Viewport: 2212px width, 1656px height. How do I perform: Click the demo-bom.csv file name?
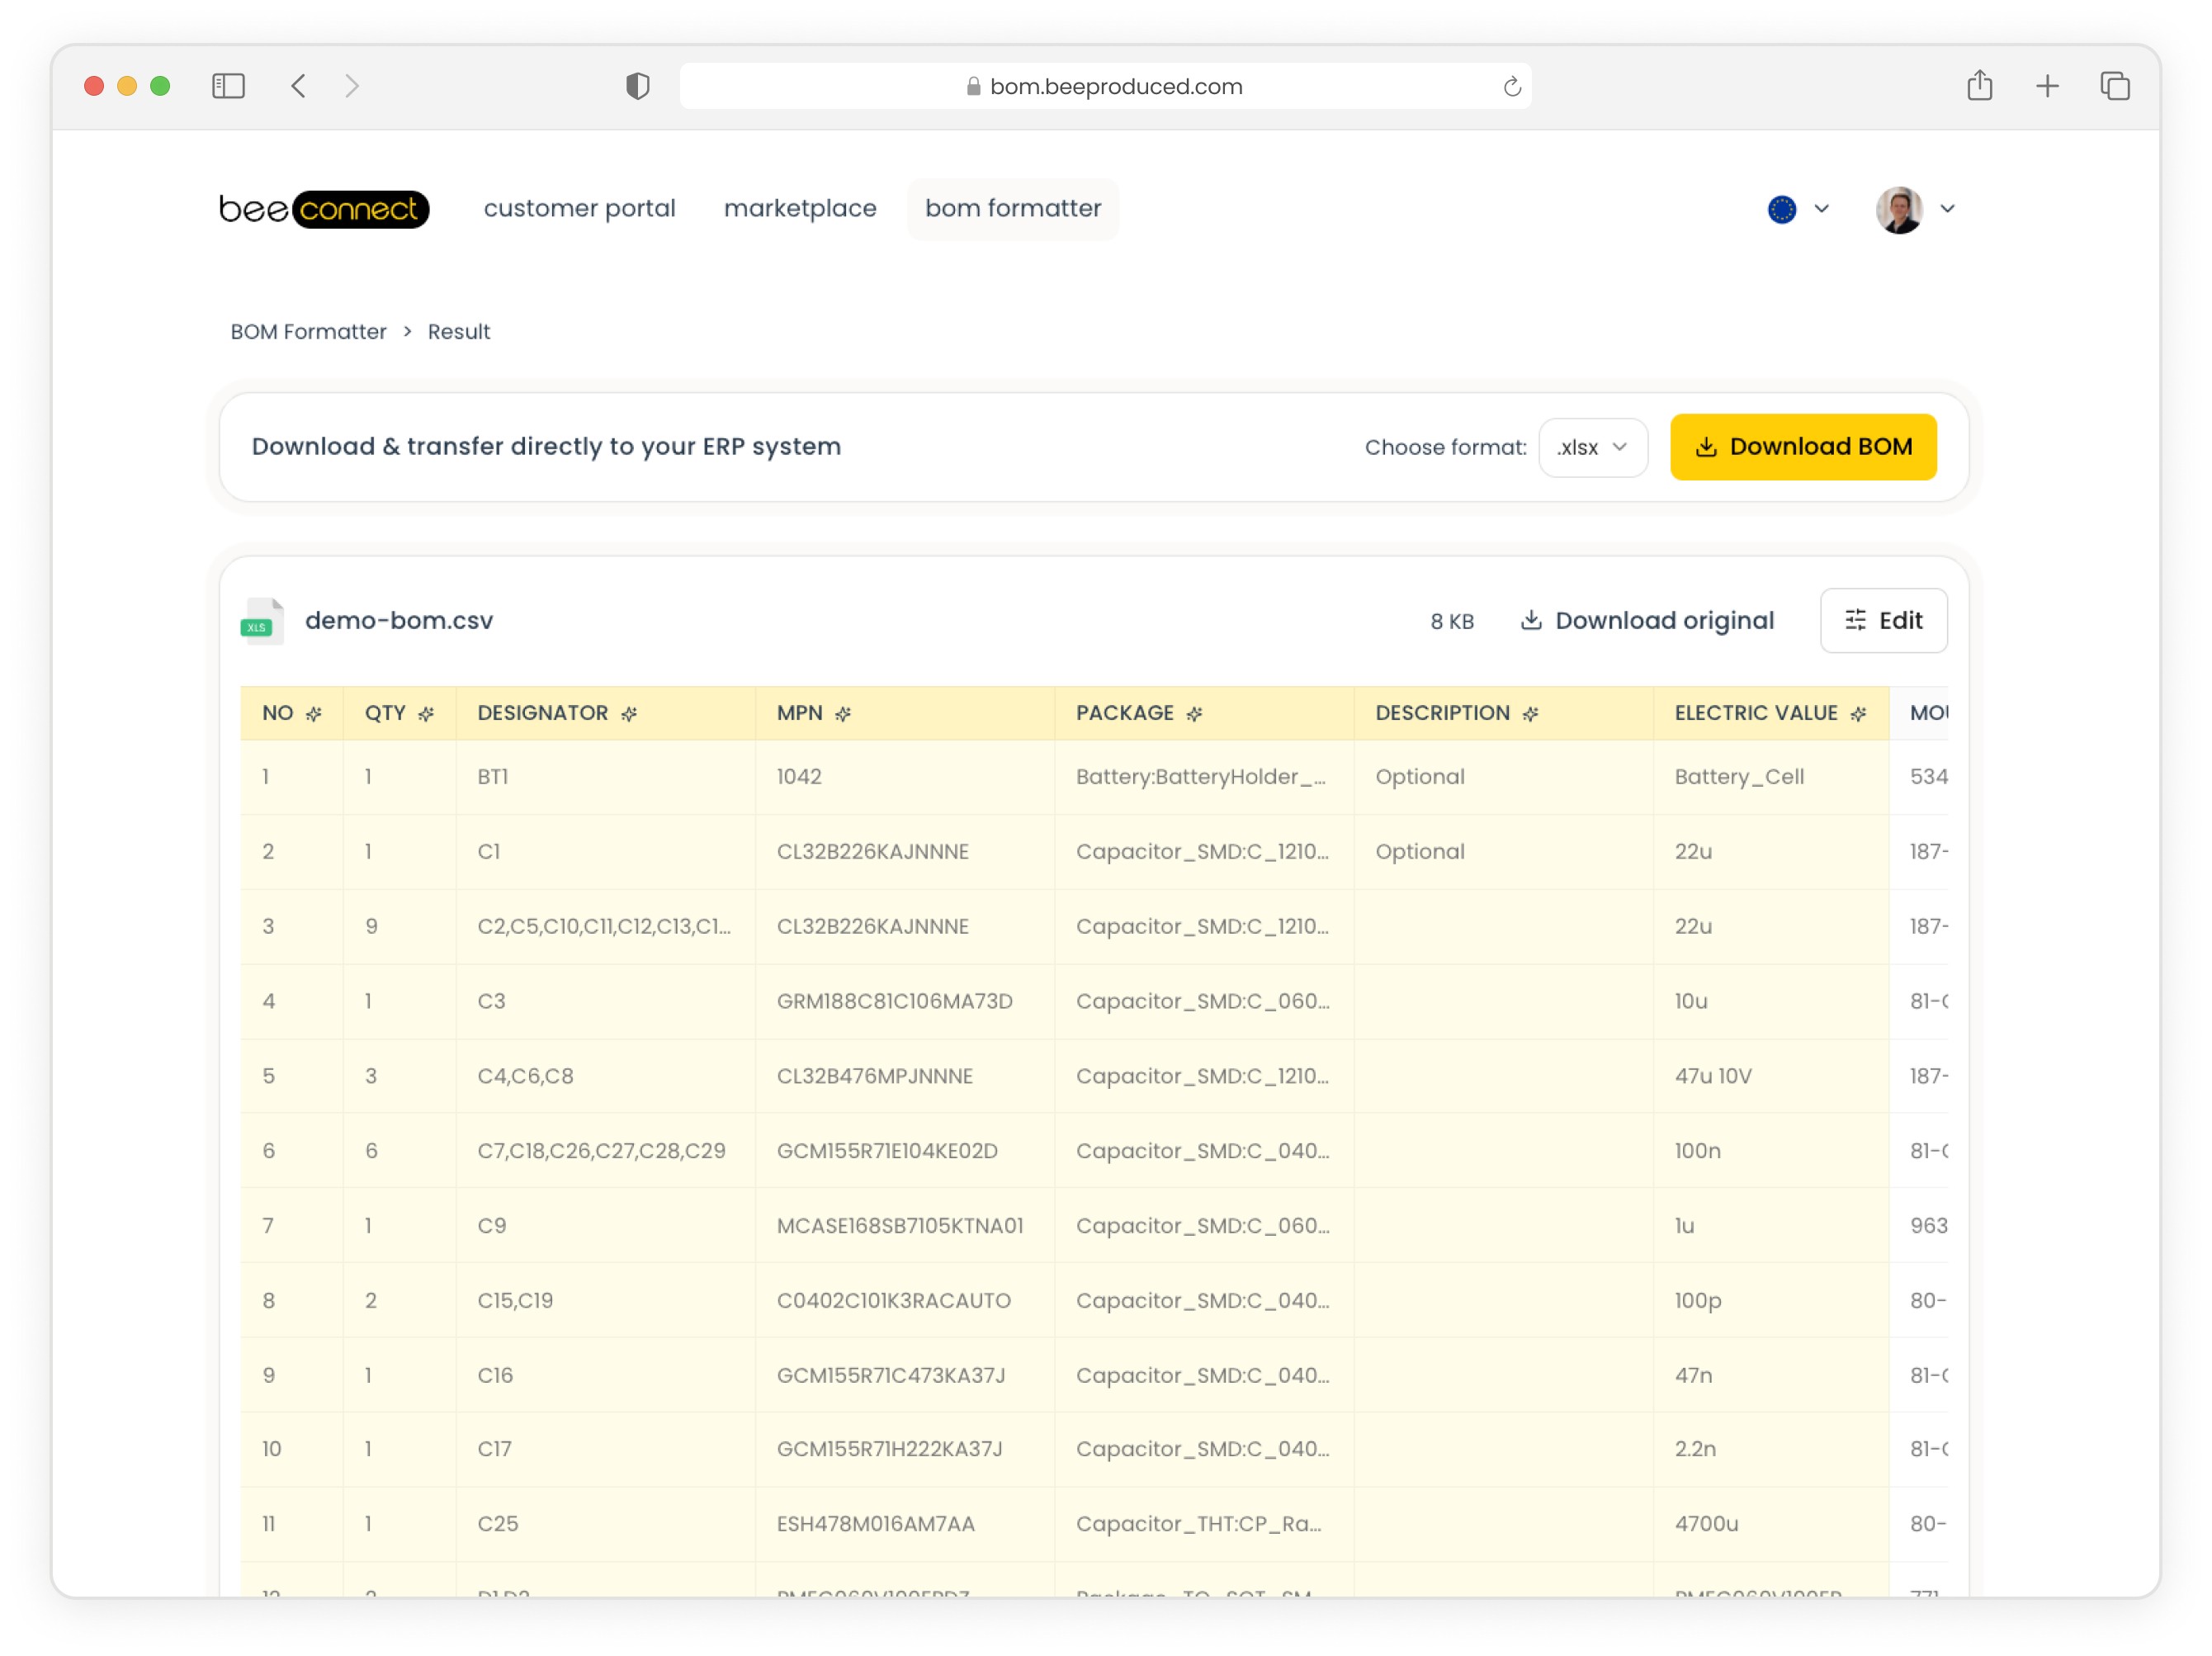pos(399,621)
